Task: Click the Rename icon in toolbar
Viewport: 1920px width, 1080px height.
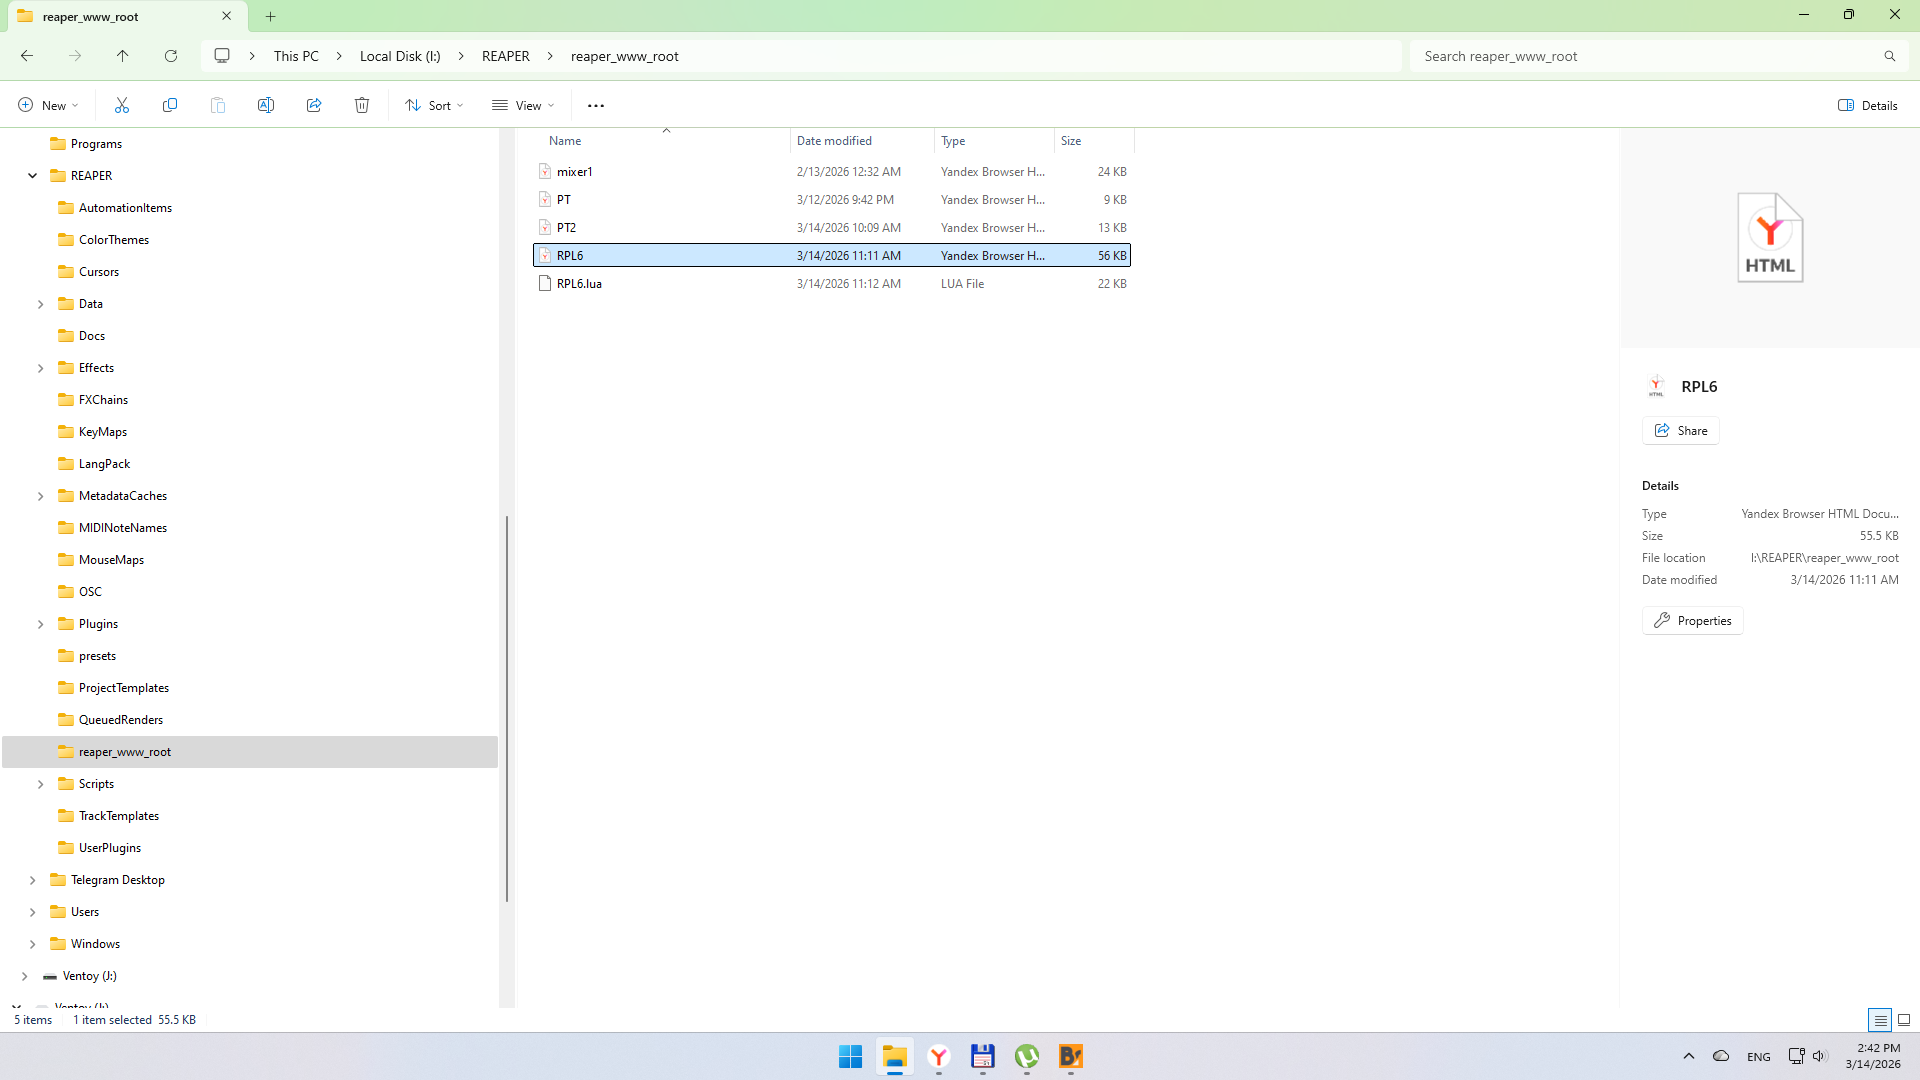Action: click(x=266, y=105)
